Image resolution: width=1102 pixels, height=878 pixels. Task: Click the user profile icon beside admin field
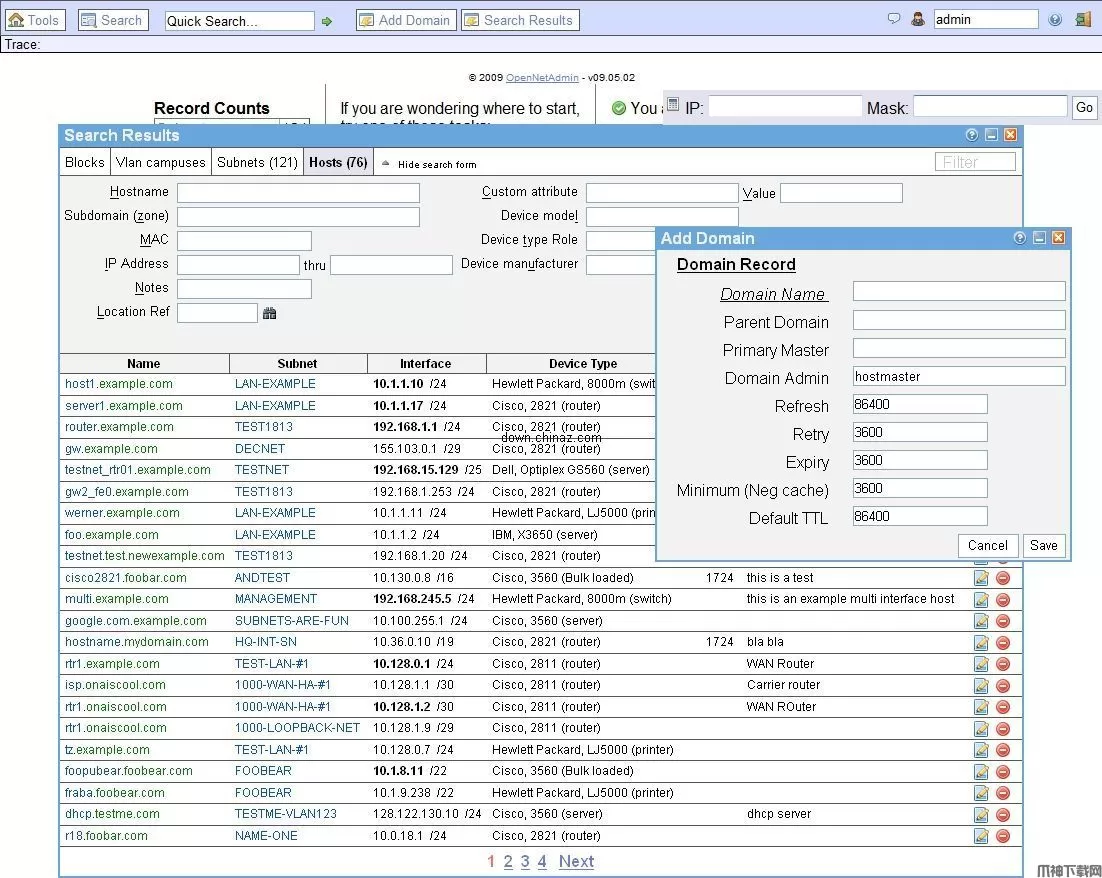click(918, 19)
